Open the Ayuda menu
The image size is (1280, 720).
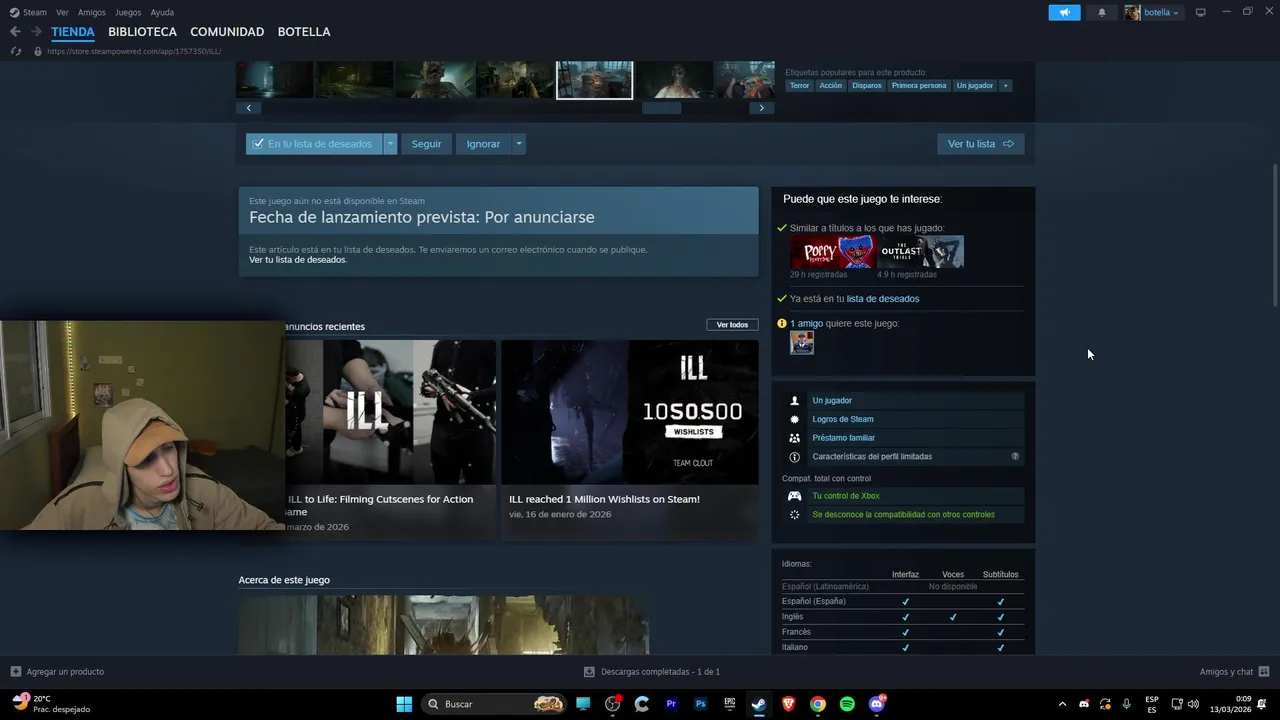(162, 12)
